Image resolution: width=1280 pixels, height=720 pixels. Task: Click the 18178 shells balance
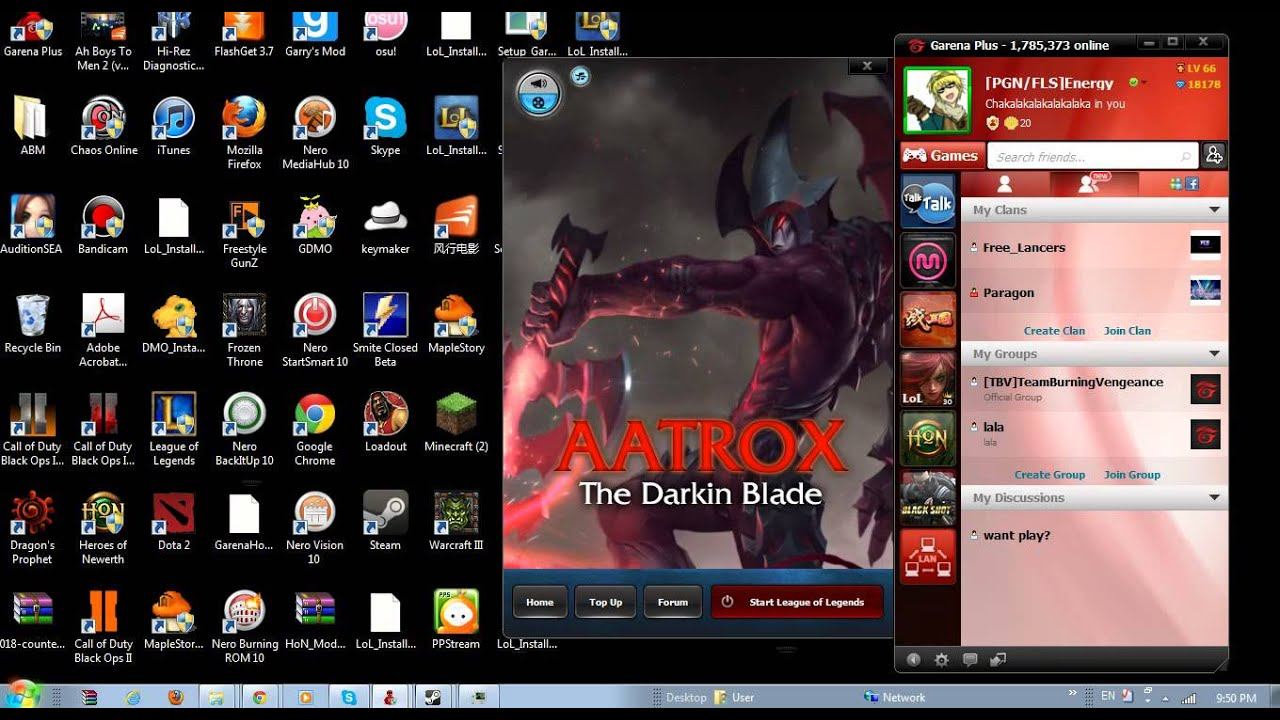(1197, 84)
